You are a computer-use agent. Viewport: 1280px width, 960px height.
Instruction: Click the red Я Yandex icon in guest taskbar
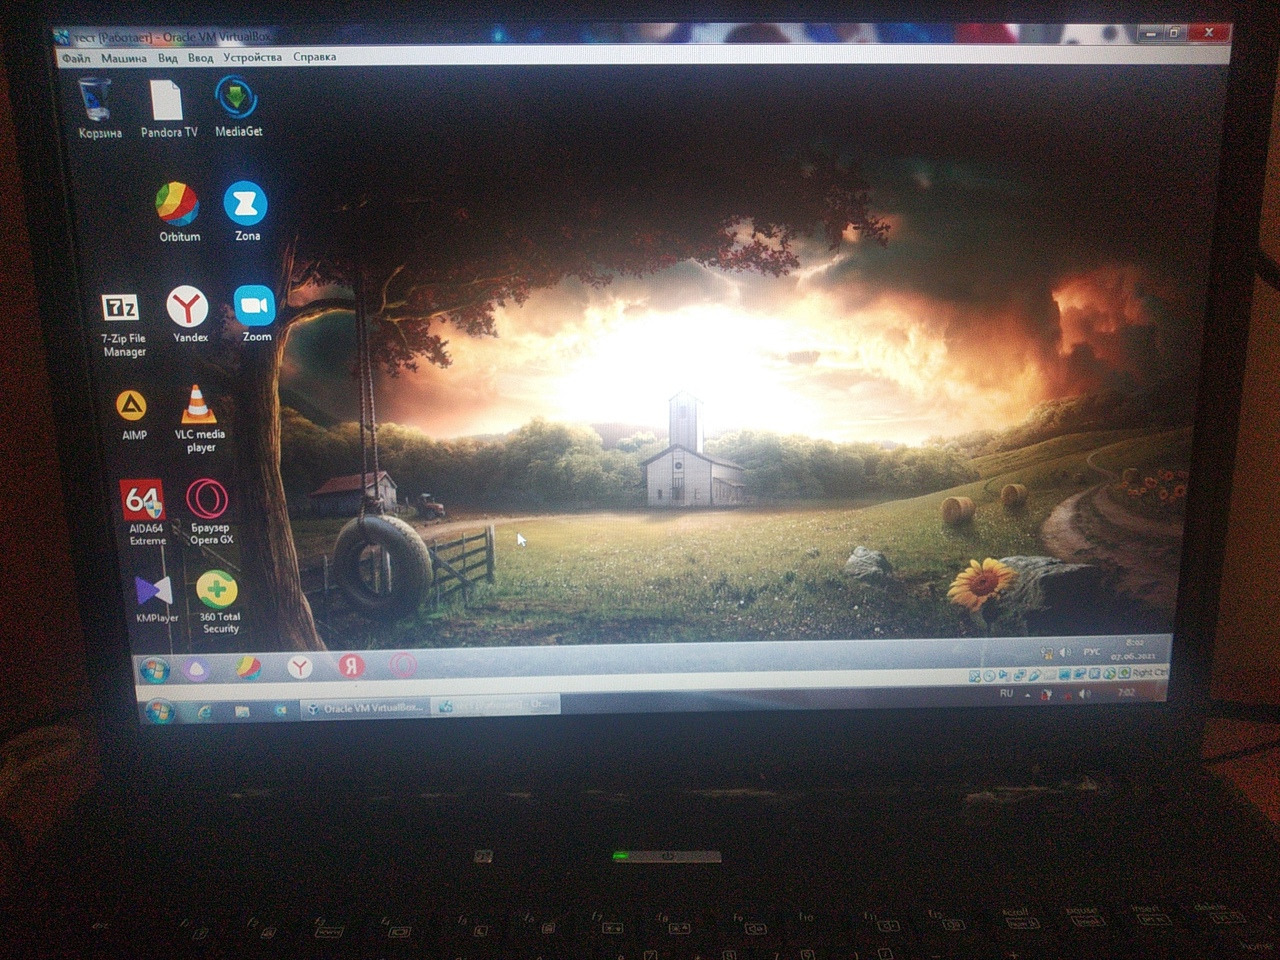pos(350,666)
